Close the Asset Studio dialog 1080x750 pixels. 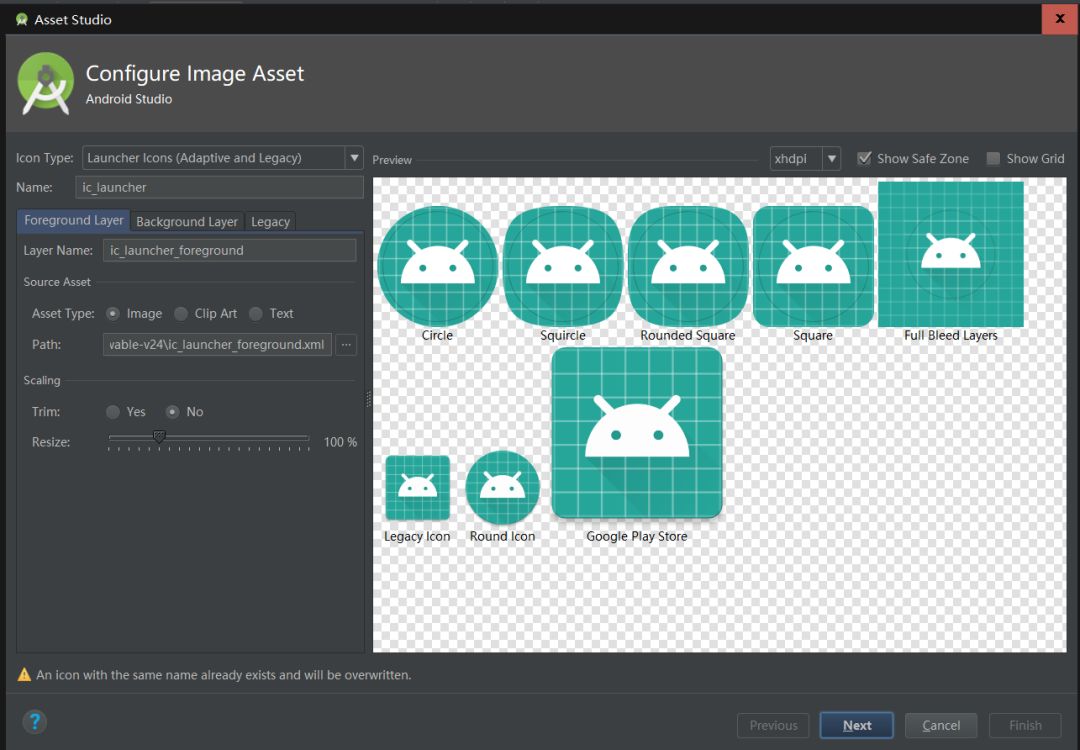coord(1060,19)
